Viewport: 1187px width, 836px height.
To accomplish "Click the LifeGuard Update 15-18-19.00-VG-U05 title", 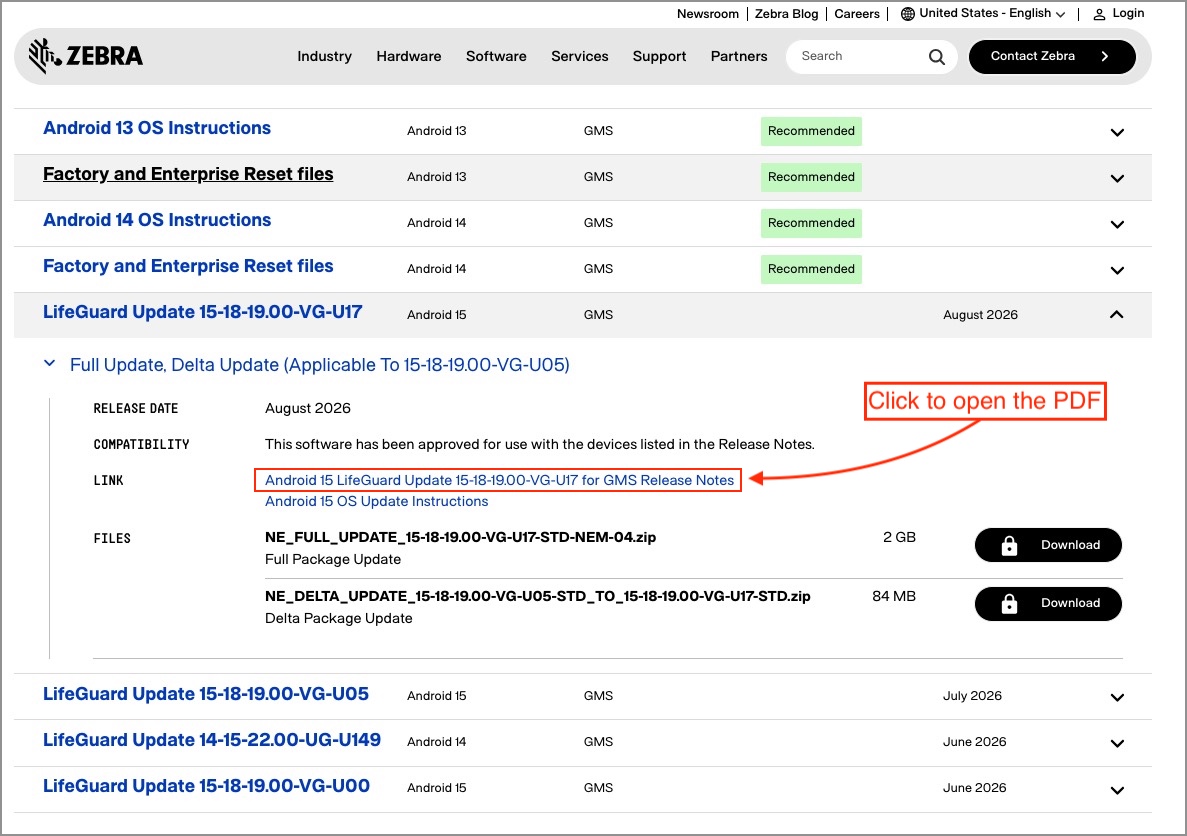I will click(206, 694).
